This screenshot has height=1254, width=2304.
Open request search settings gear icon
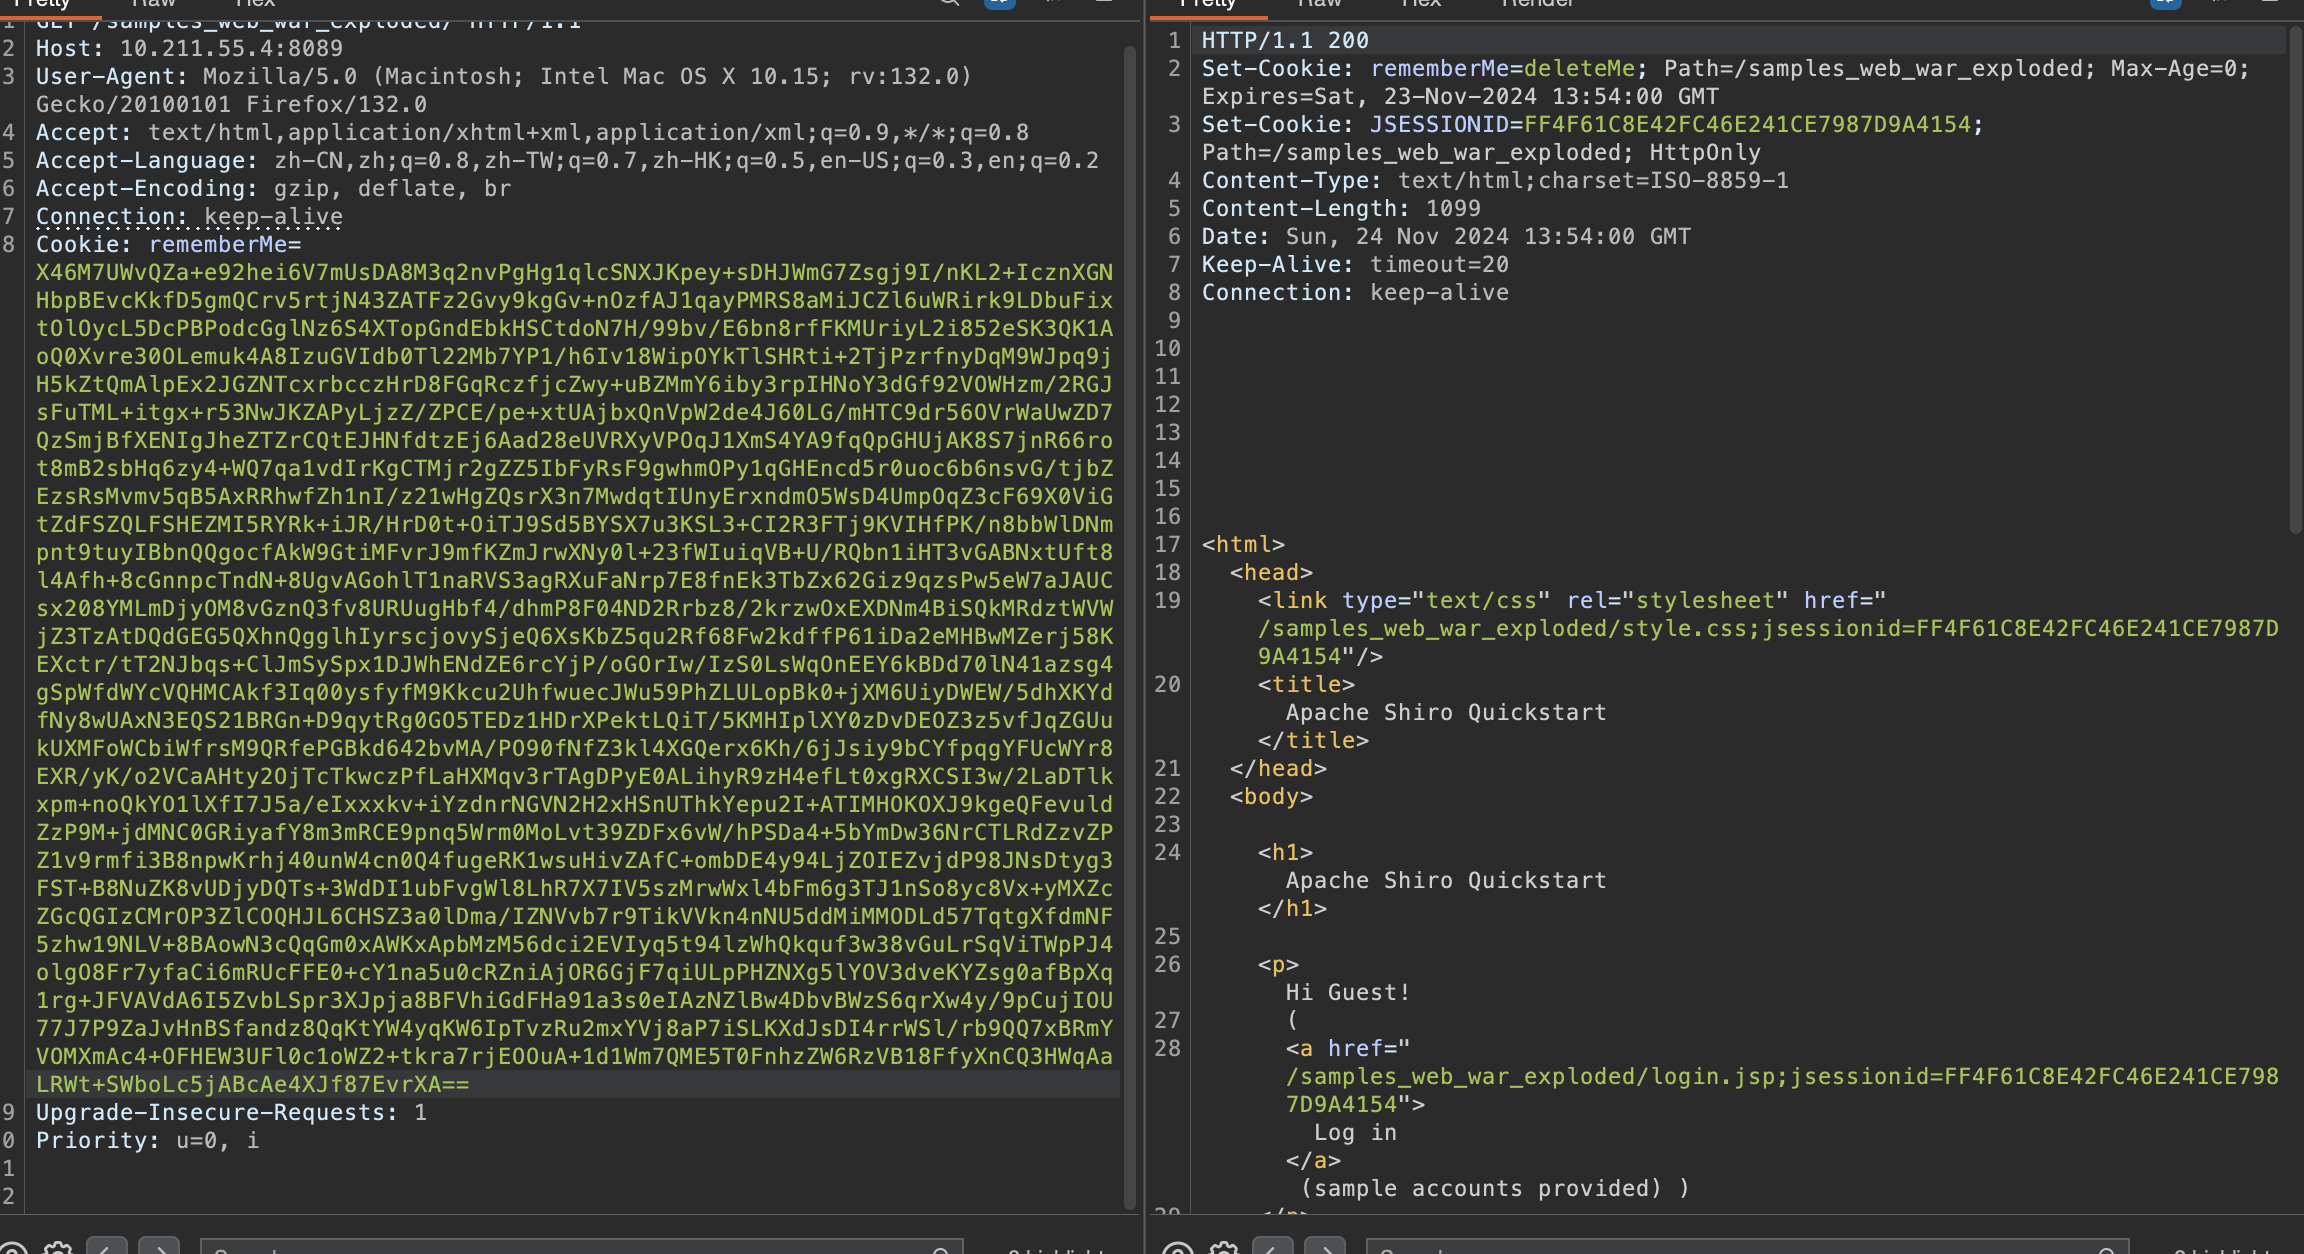58,1249
